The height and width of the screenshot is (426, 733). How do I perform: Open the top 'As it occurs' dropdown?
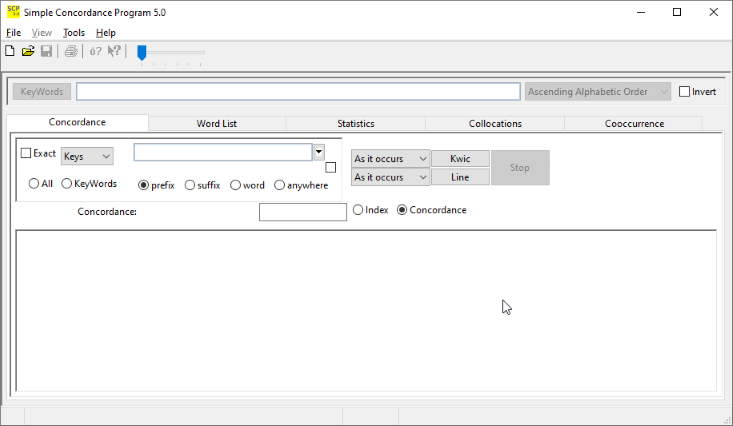click(390, 159)
